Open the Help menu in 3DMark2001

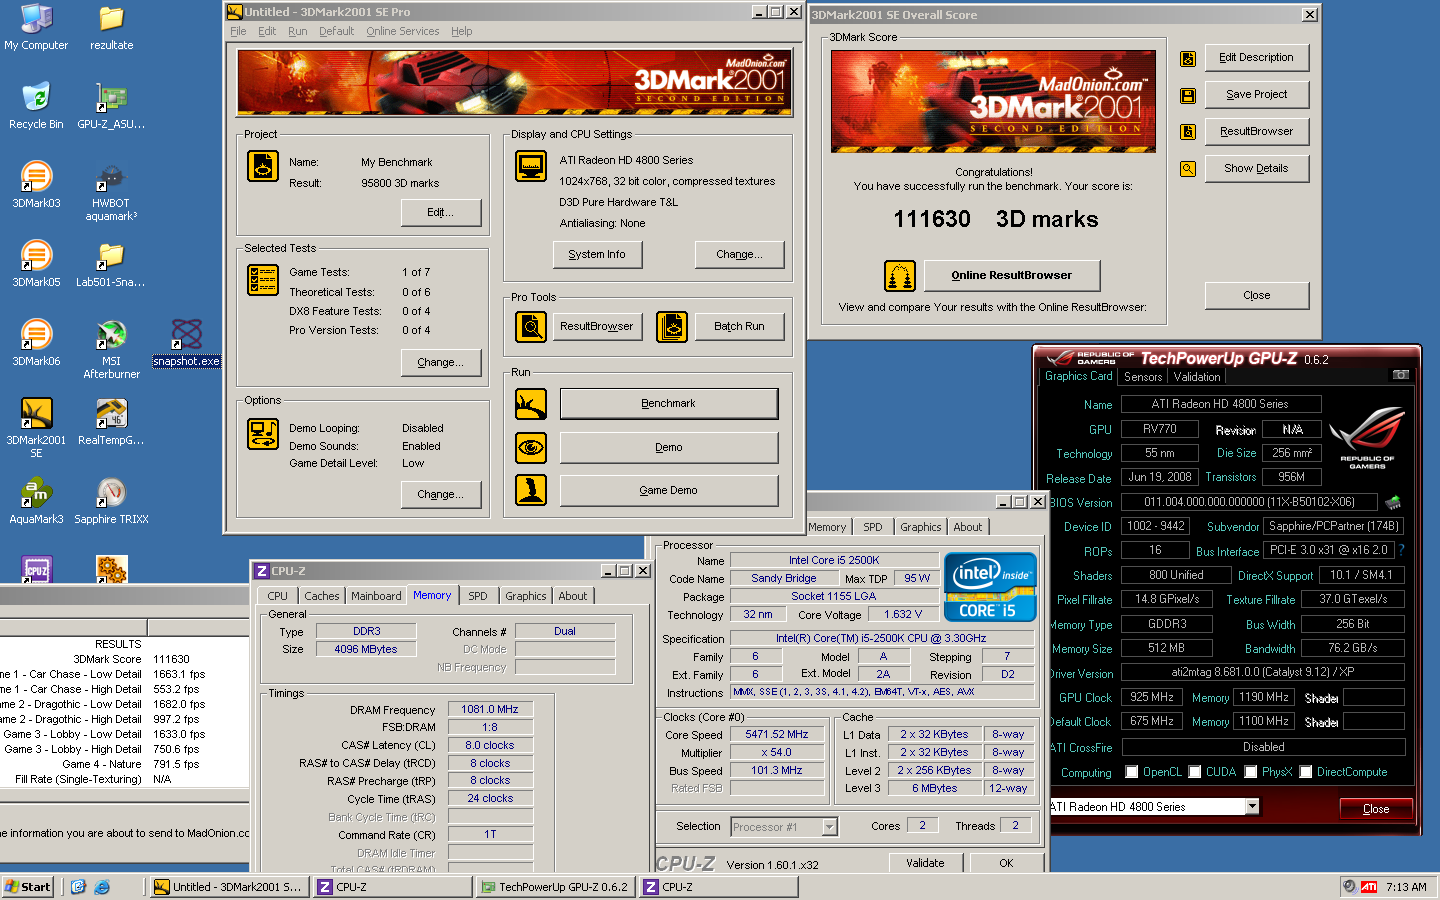coord(461,31)
